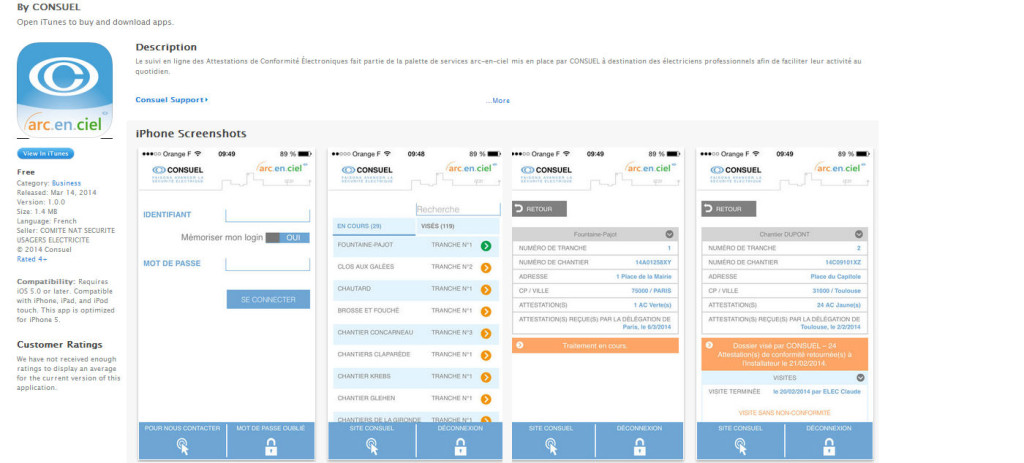This screenshot has height=463, width=1024.
Task: Click the Mot de passe oublié lock icon
Action: coord(270,448)
